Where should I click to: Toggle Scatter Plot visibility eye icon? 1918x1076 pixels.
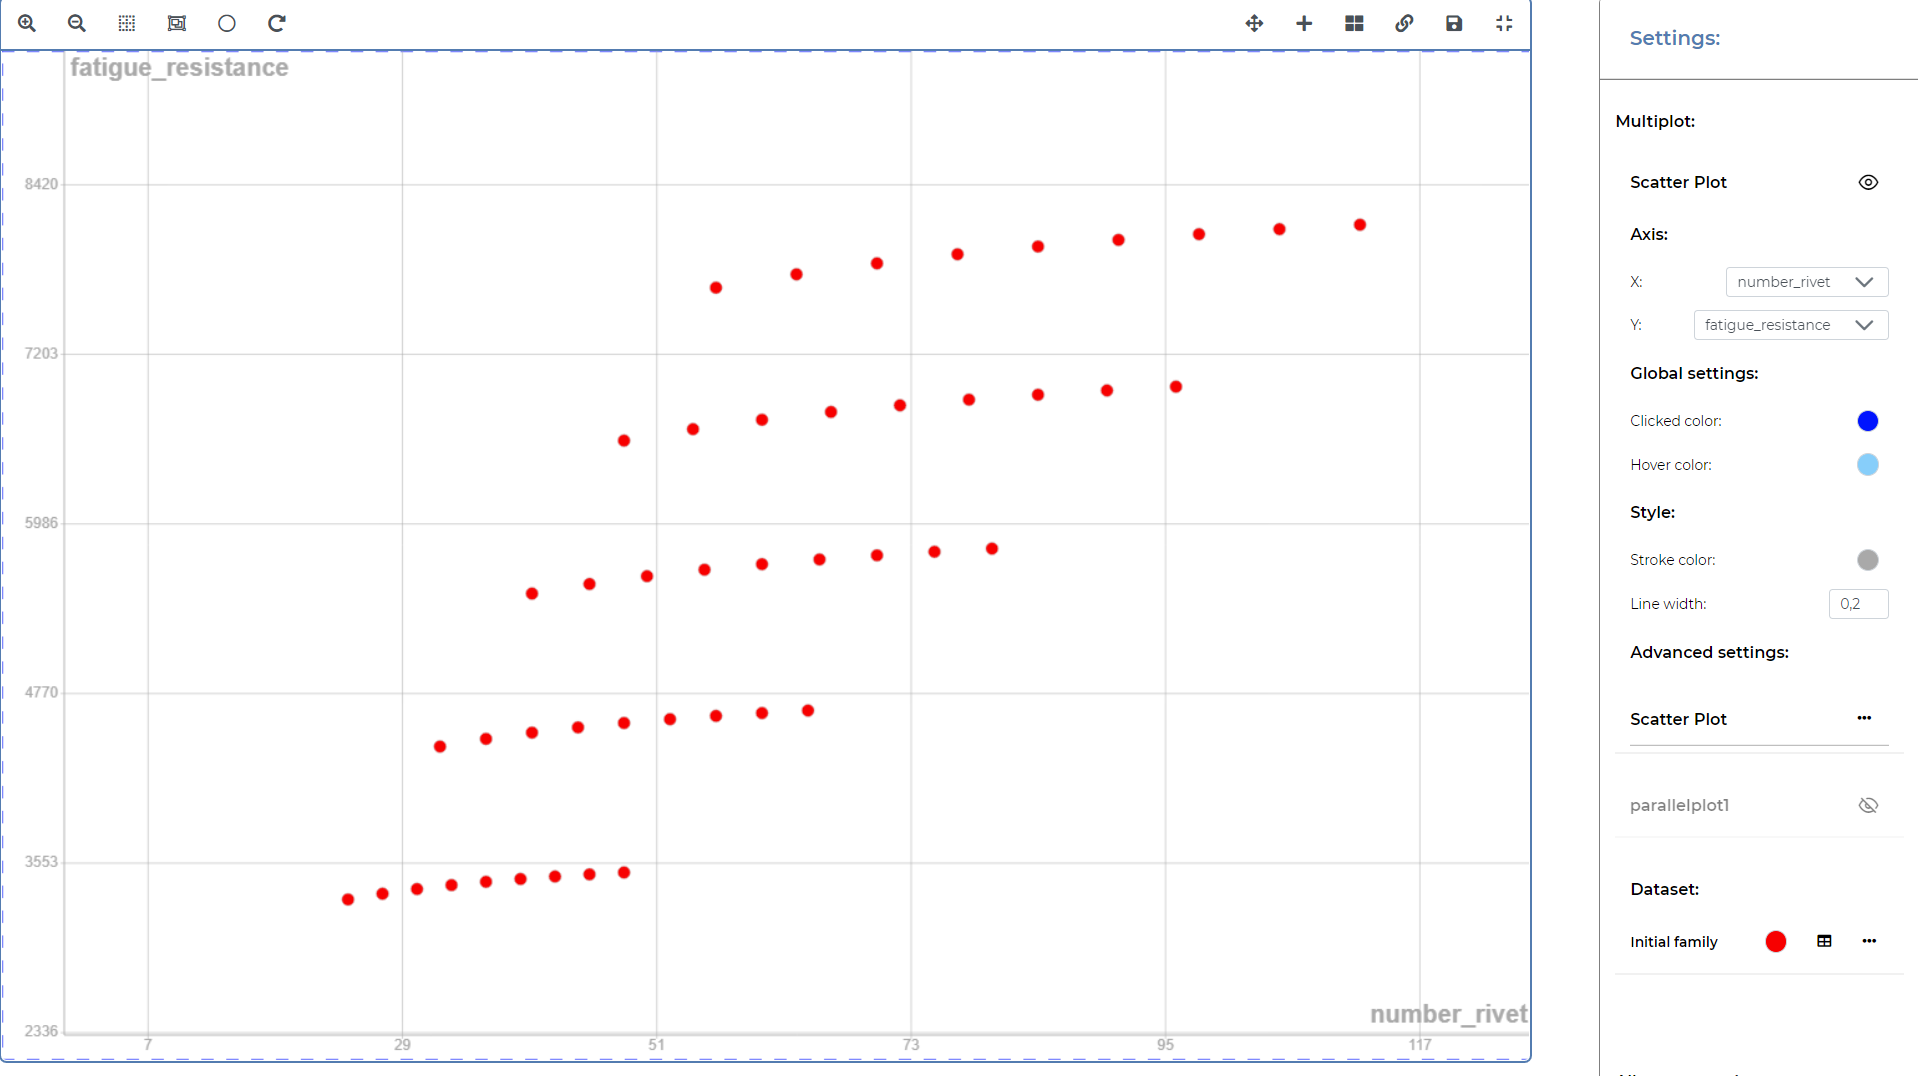[1868, 182]
